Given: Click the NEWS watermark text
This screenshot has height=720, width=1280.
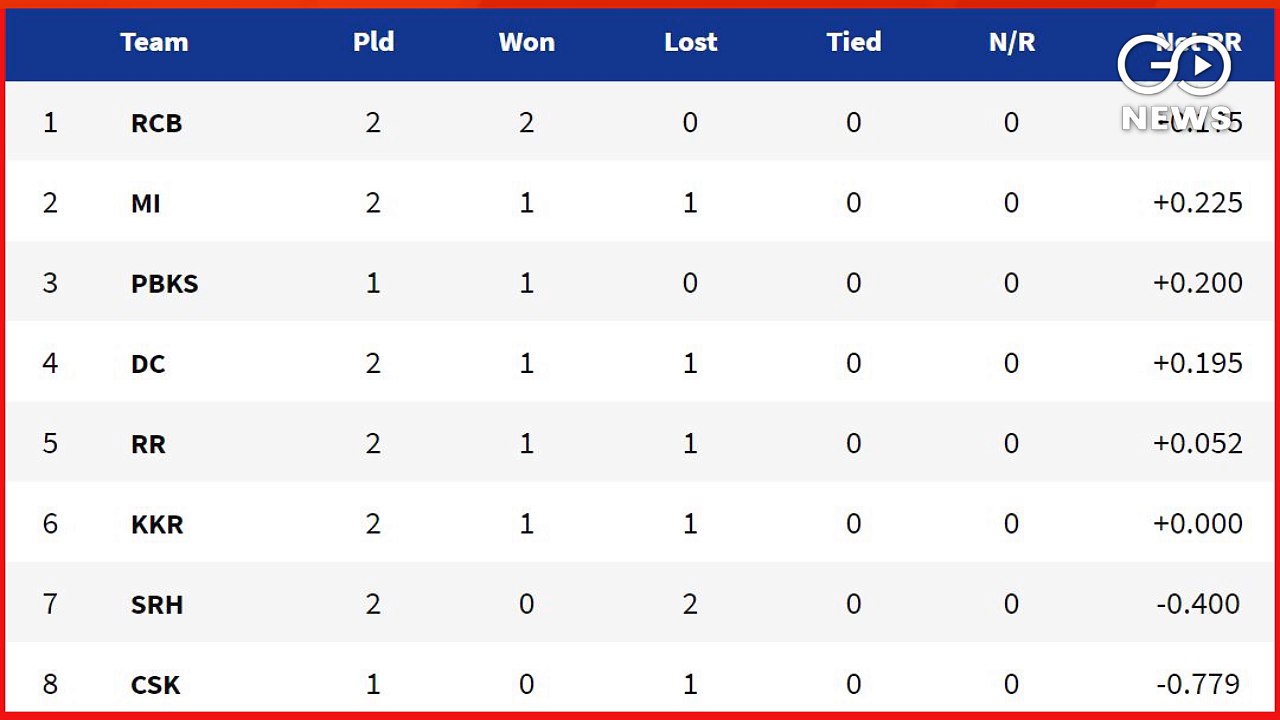Looking at the screenshot, I should (x=1176, y=118).
